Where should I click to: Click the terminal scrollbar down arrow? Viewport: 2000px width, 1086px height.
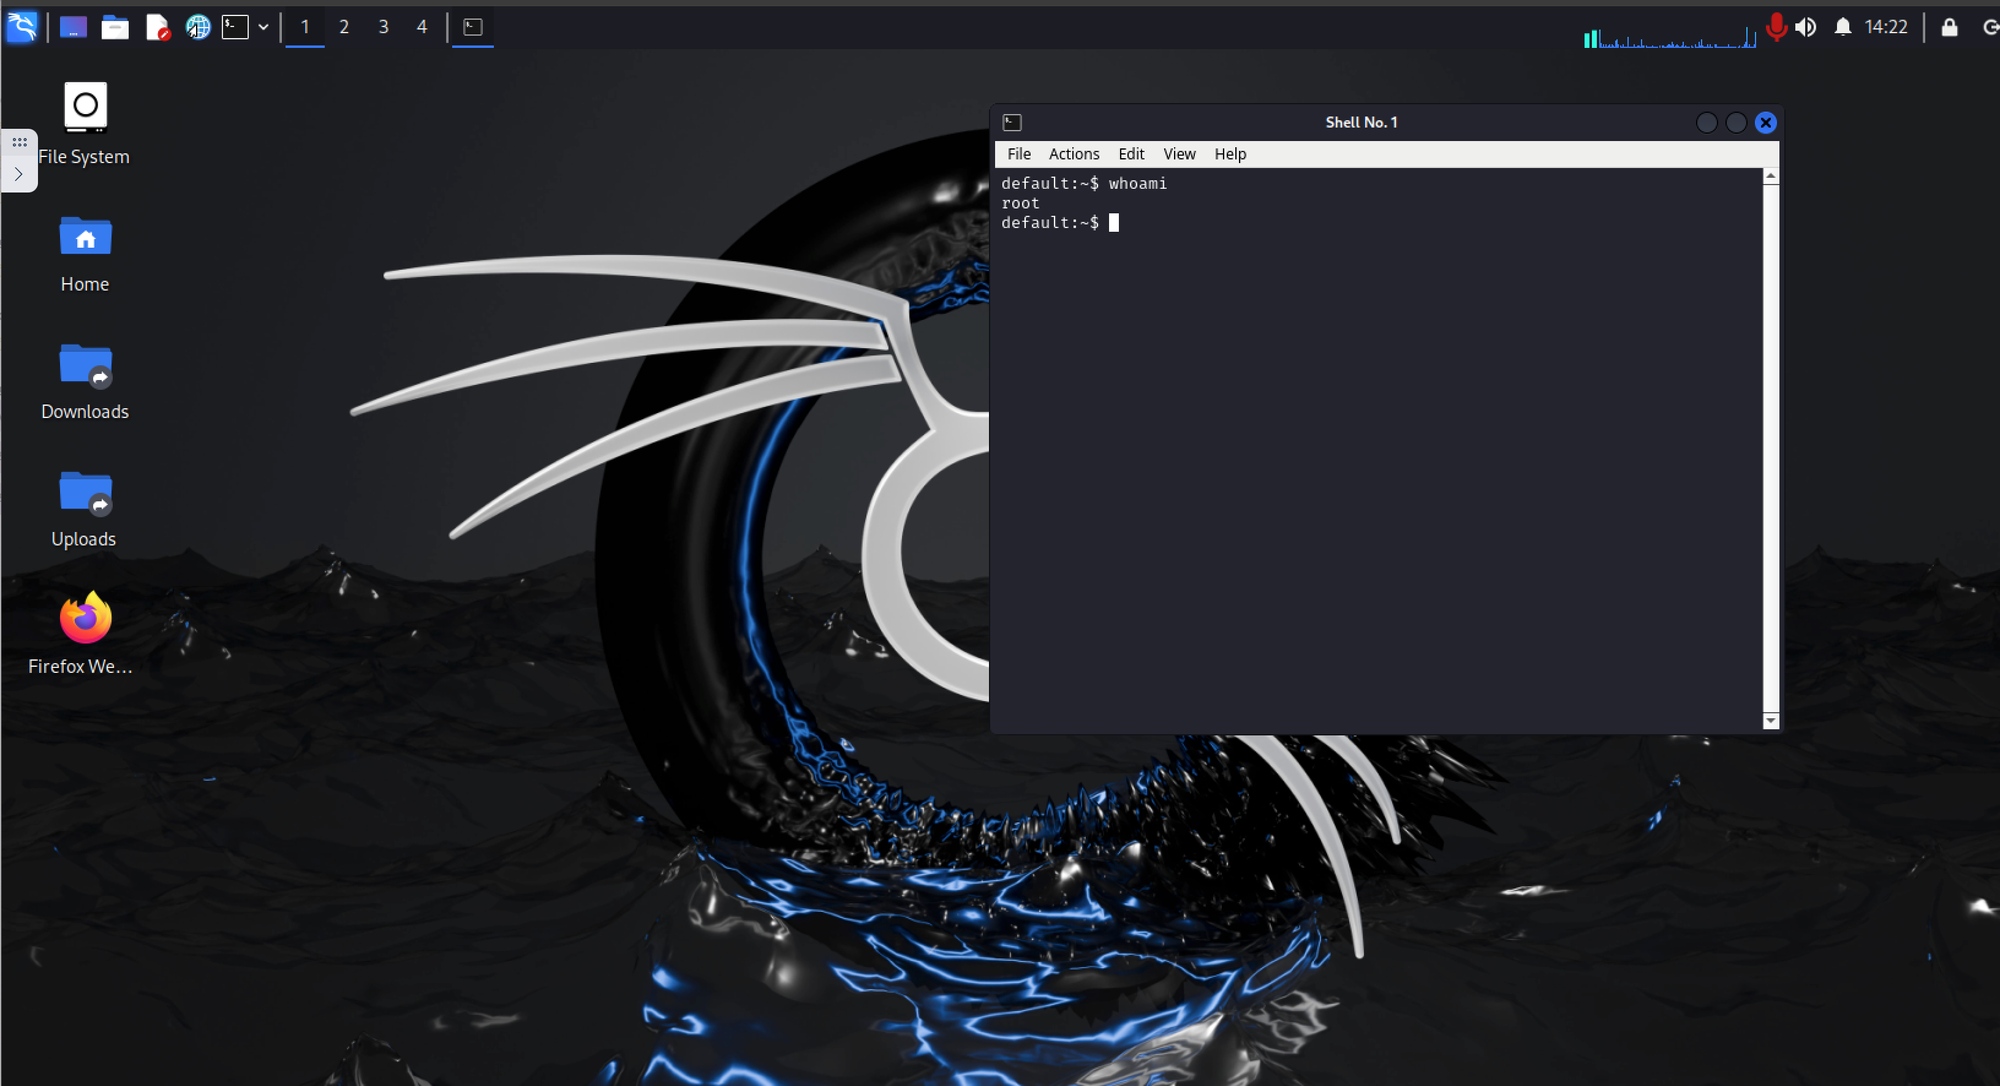1771,721
